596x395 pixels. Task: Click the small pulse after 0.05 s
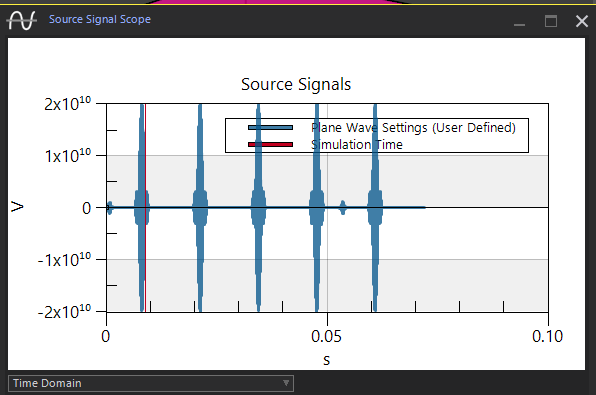click(343, 208)
